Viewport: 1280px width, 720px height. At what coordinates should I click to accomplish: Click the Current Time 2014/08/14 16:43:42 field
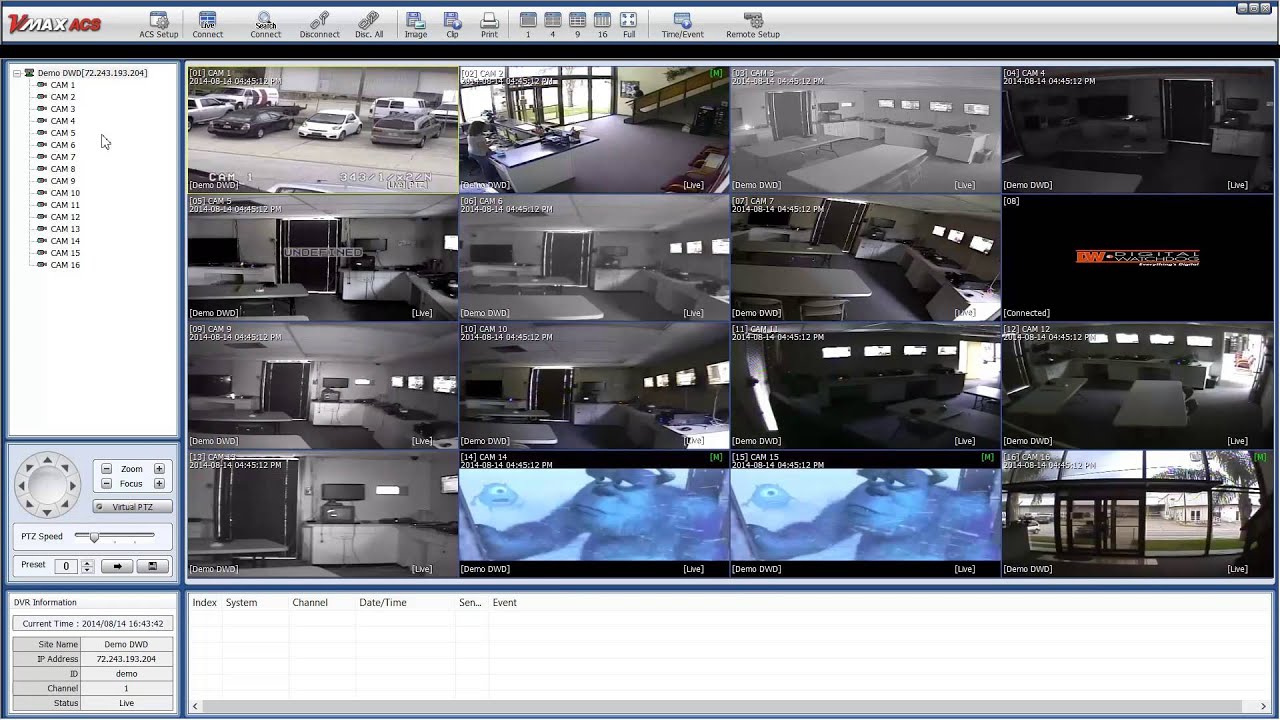(x=93, y=624)
